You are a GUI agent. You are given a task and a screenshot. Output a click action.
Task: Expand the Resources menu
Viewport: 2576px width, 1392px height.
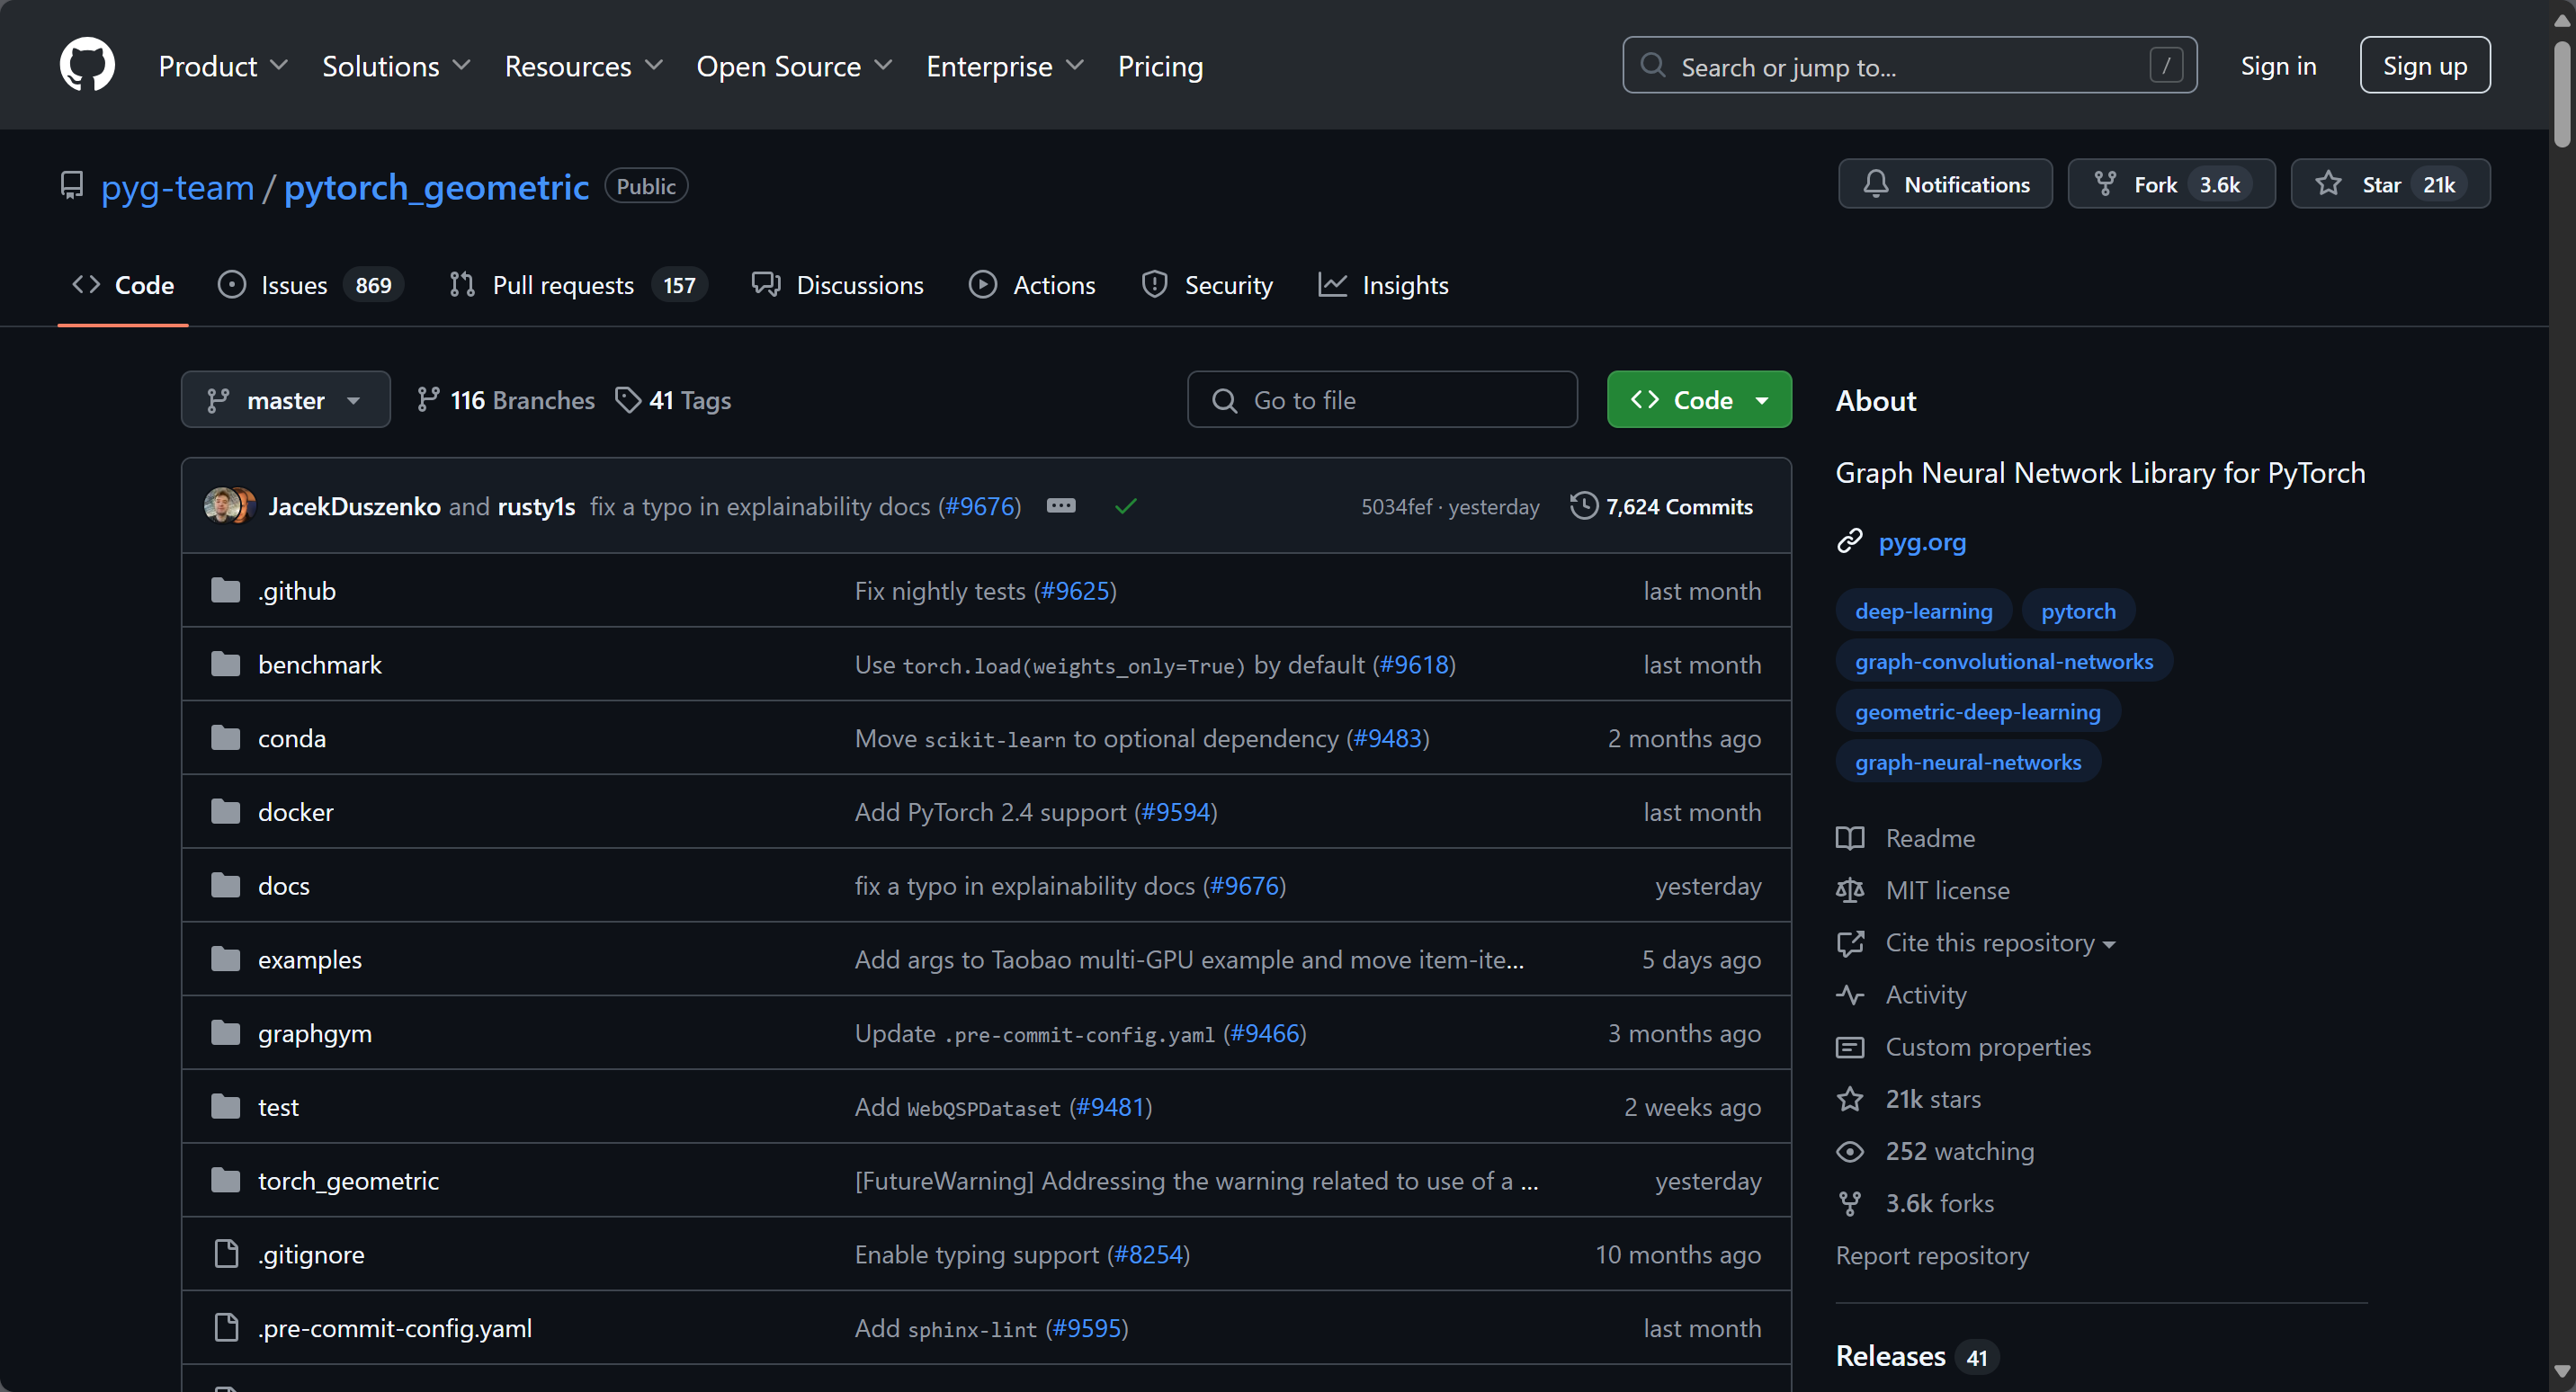584,66
